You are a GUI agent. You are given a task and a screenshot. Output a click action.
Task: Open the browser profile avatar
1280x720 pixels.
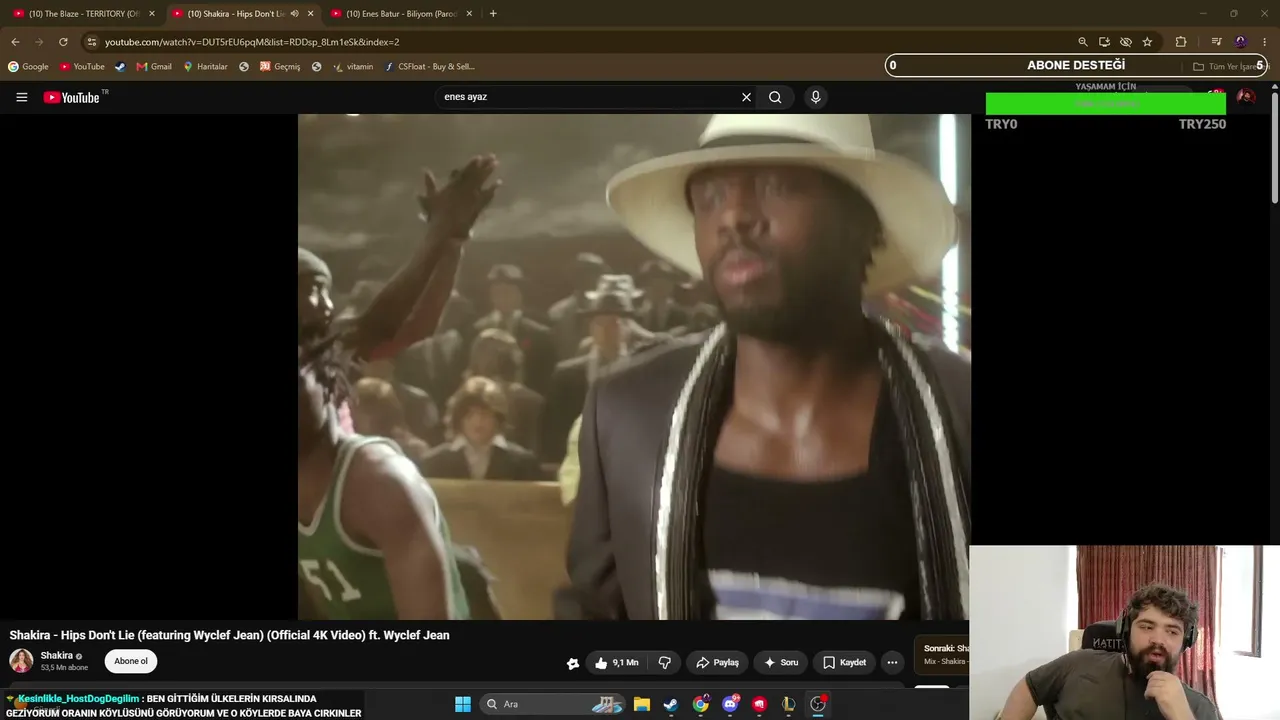1241,42
